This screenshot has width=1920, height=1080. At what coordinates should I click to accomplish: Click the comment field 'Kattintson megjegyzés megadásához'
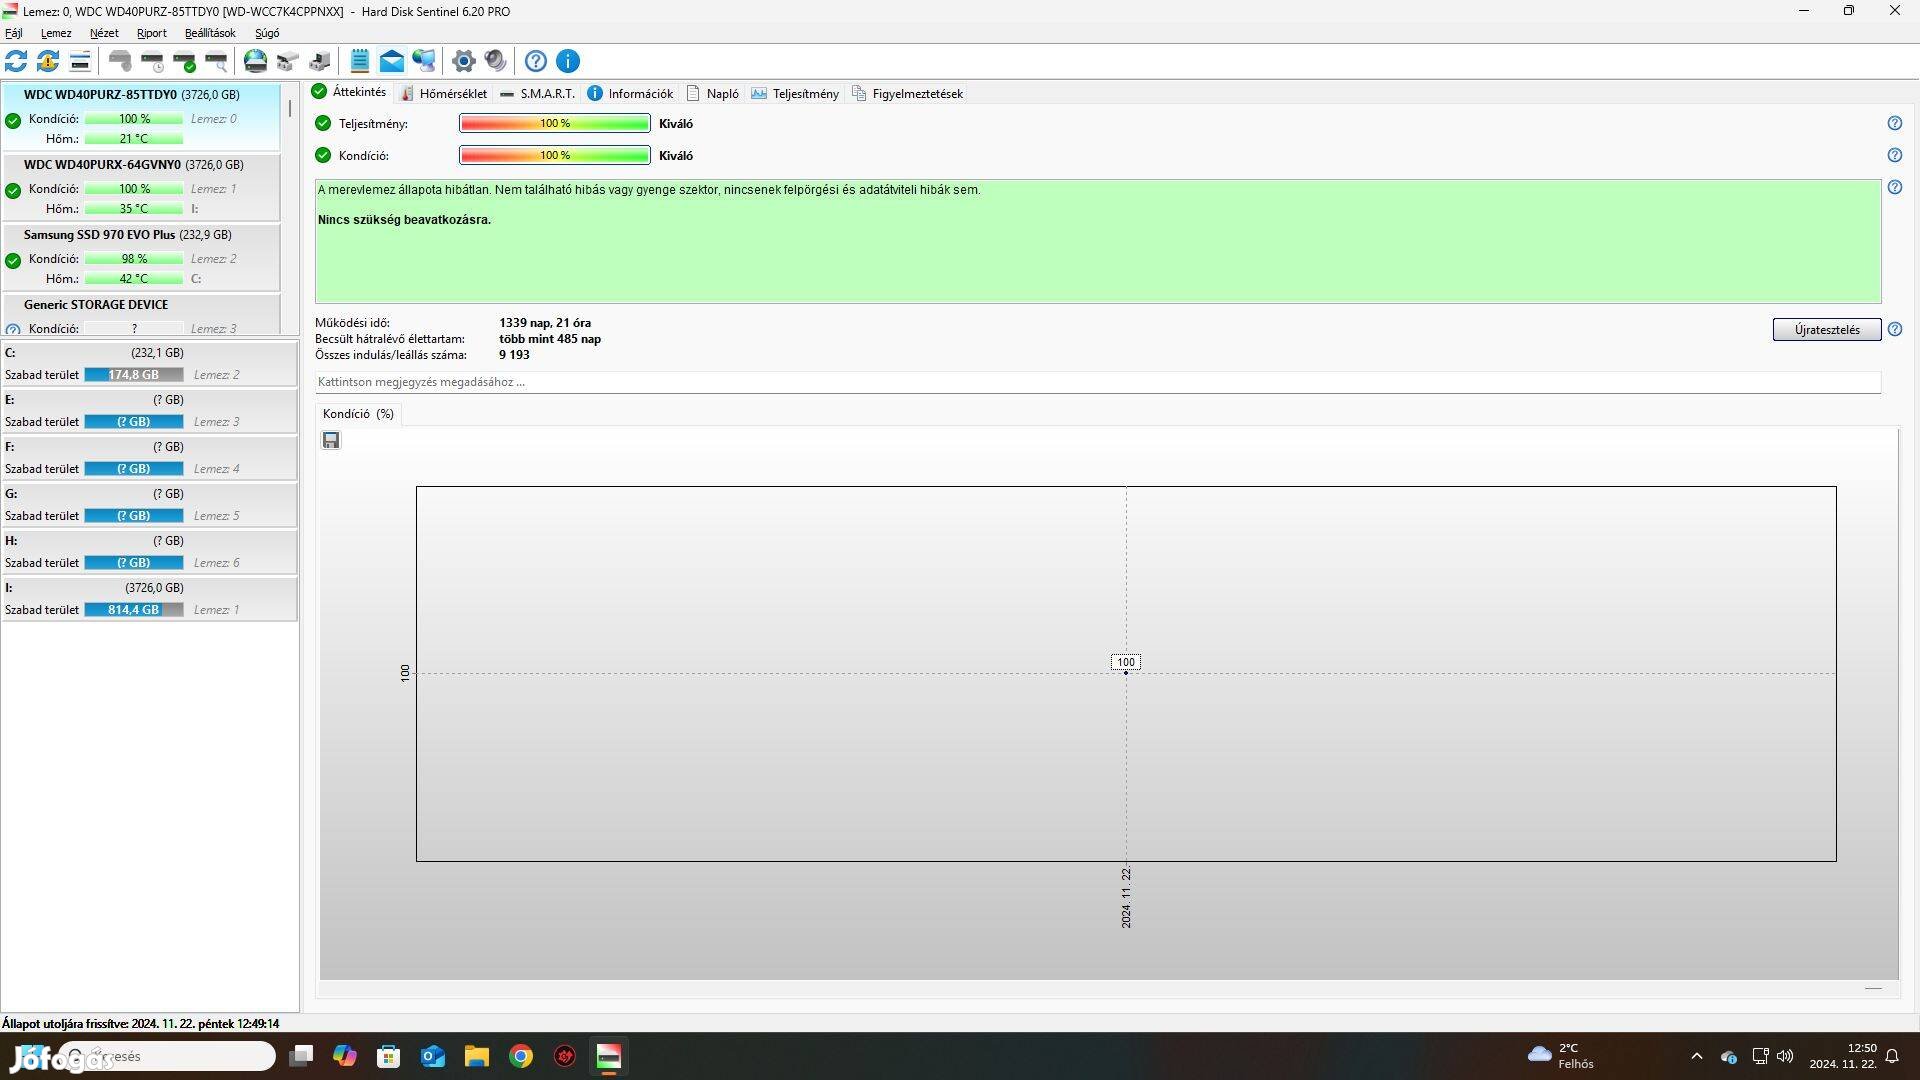(1098, 382)
